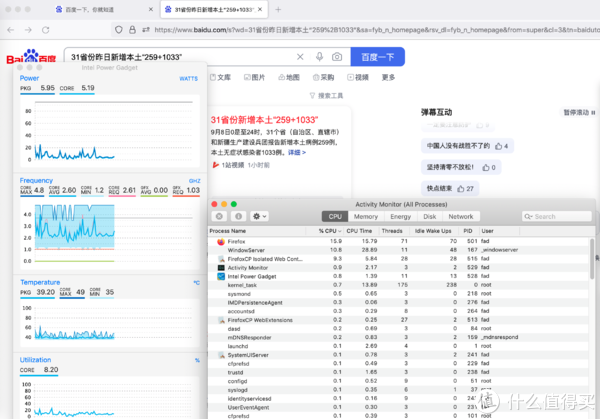The height and width of the screenshot is (419, 600).
Task: Sort by the Threads column header
Action: coord(392,231)
